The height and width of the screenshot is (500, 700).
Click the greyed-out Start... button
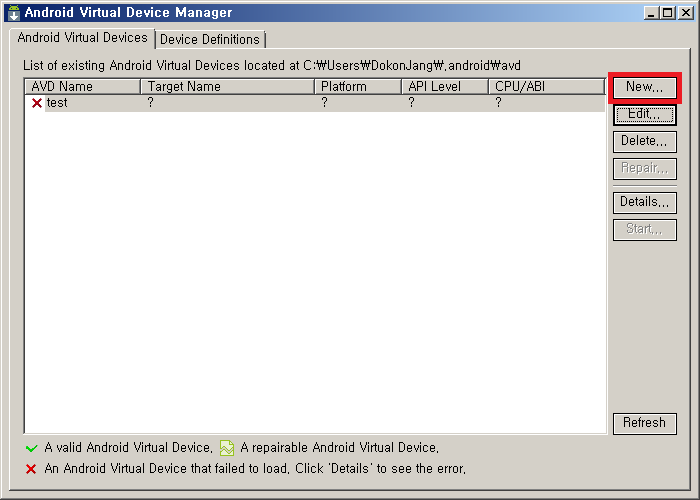click(x=645, y=229)
